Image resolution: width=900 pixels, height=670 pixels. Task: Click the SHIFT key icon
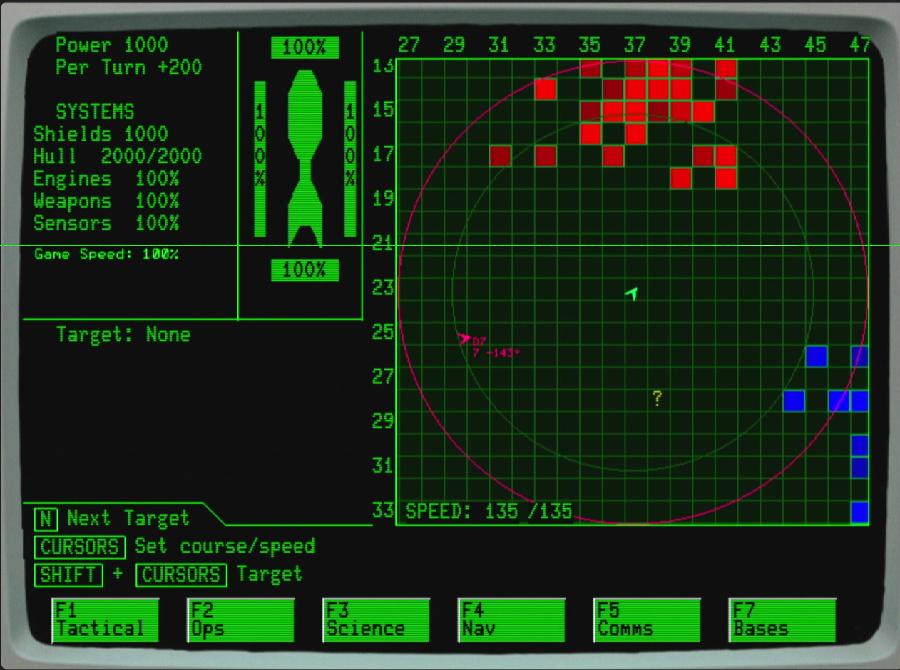coord(70,575)
